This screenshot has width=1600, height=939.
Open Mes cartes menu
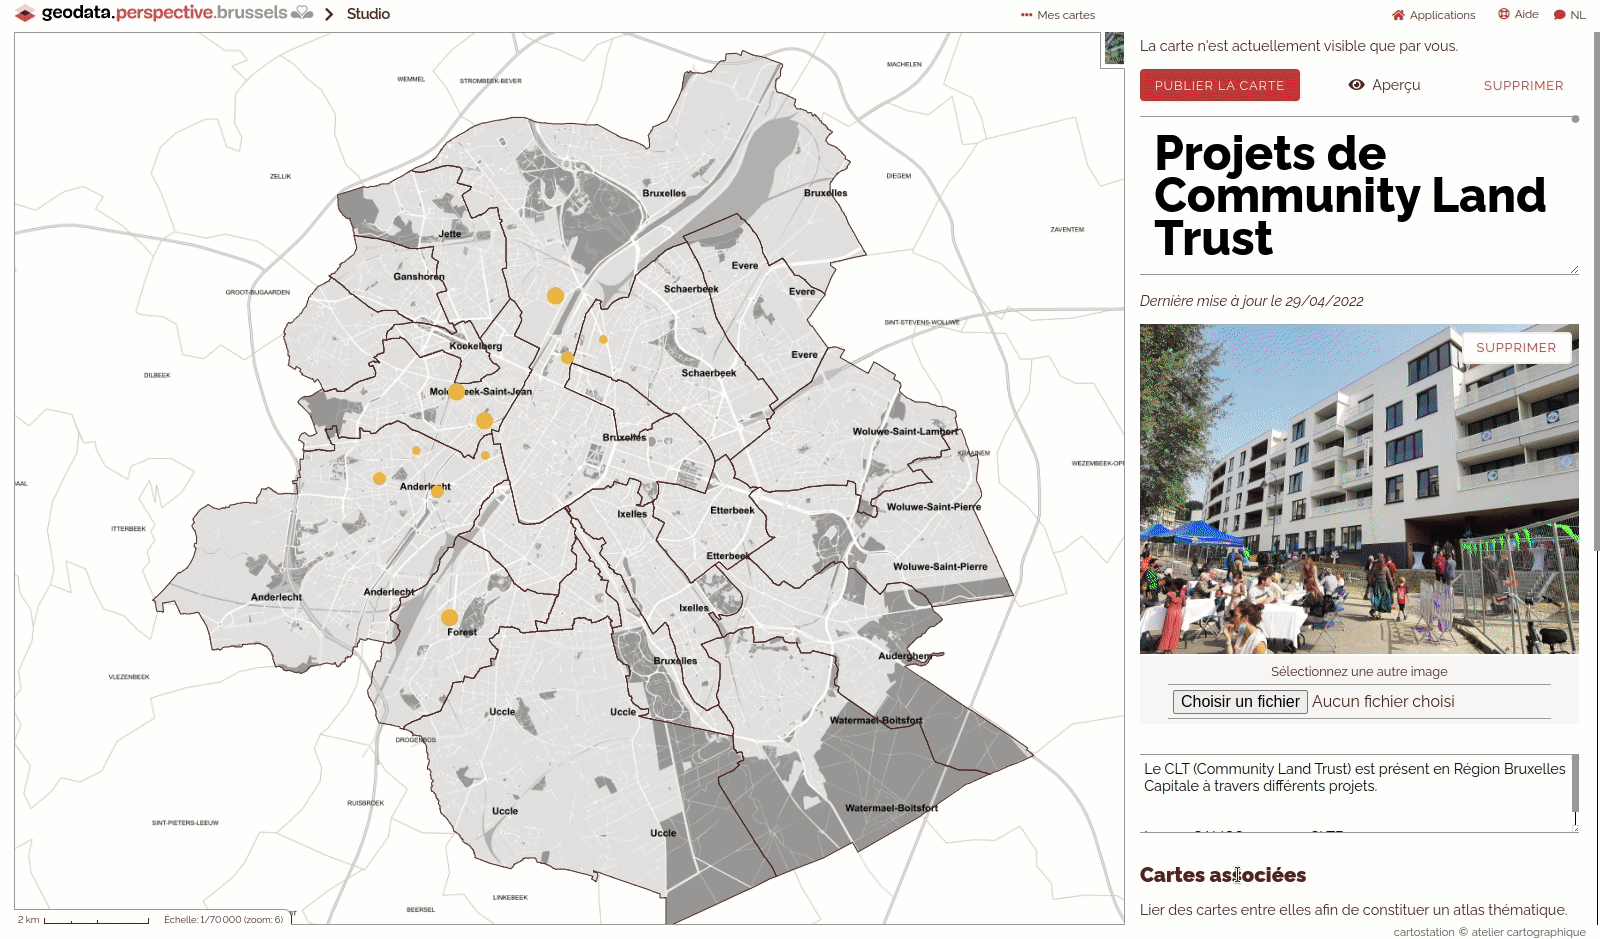point(1066,15)
